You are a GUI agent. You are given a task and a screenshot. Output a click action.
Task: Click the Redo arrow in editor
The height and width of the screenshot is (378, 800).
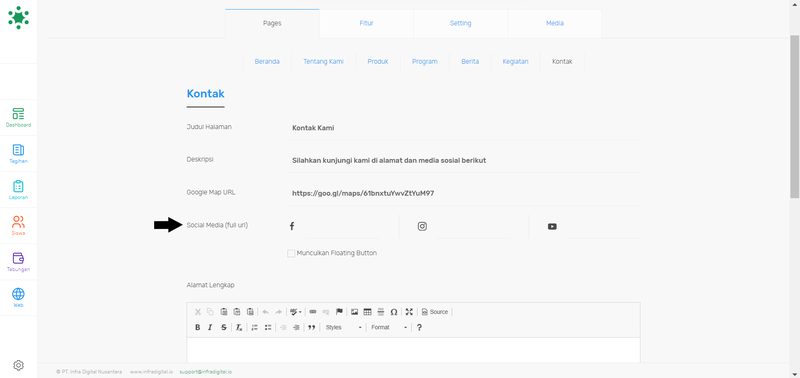[x=279, y=312]
